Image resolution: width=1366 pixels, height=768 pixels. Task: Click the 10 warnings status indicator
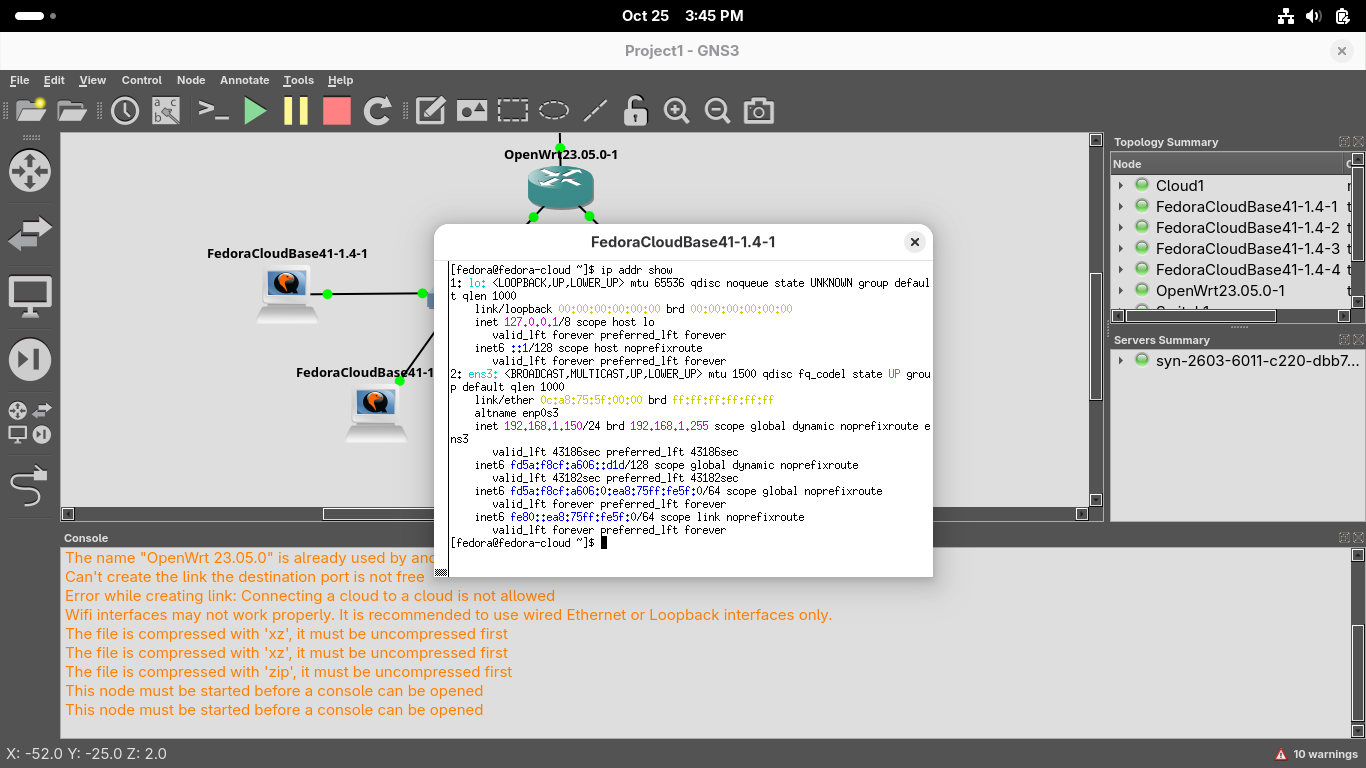pos(1316,754)
